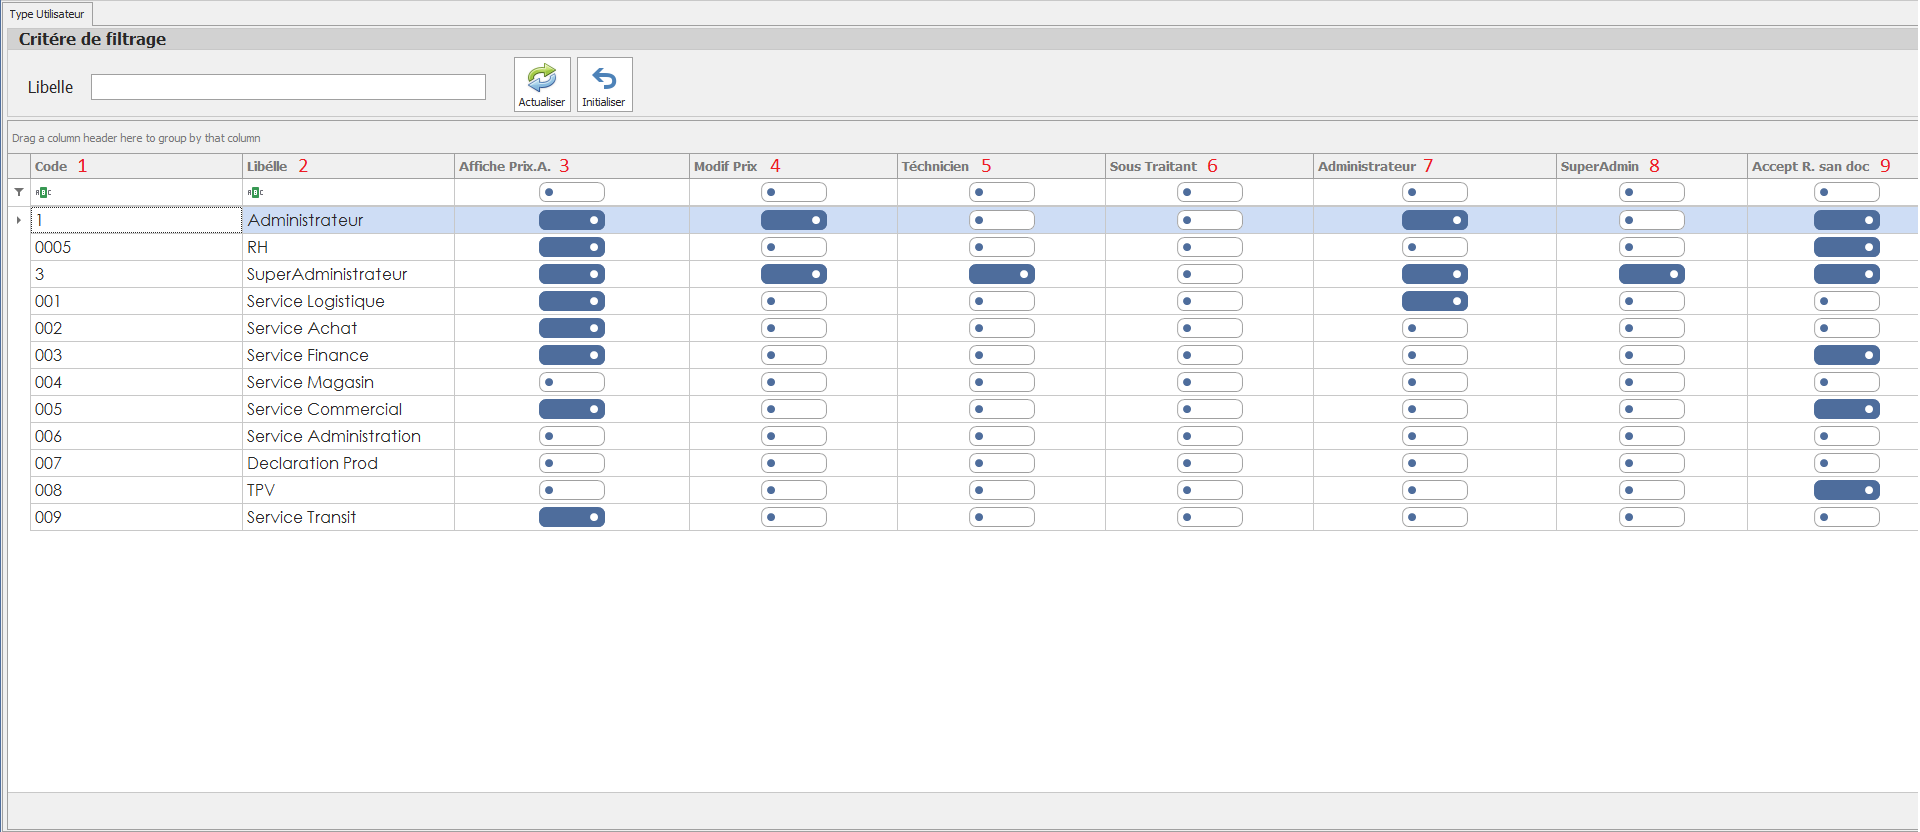
Task: Disable Administrateur switch for Service Logistique
Action: (x=1434, y=301)
